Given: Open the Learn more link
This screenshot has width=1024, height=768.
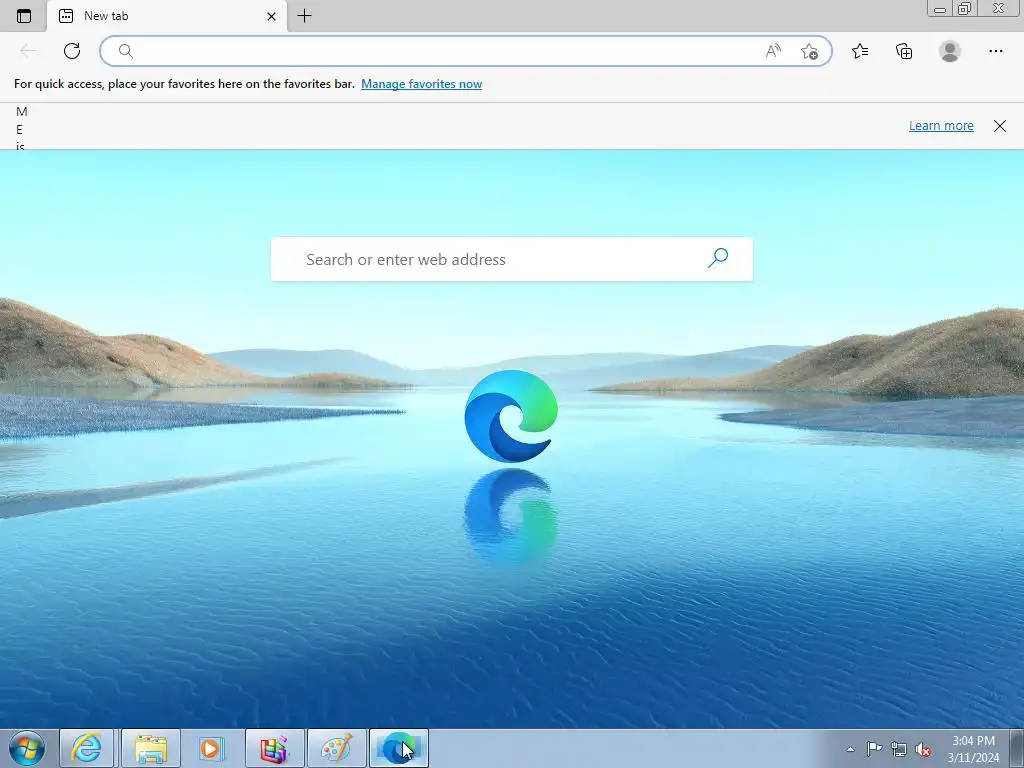Looking at the screenshot, I should click(941, 125).
